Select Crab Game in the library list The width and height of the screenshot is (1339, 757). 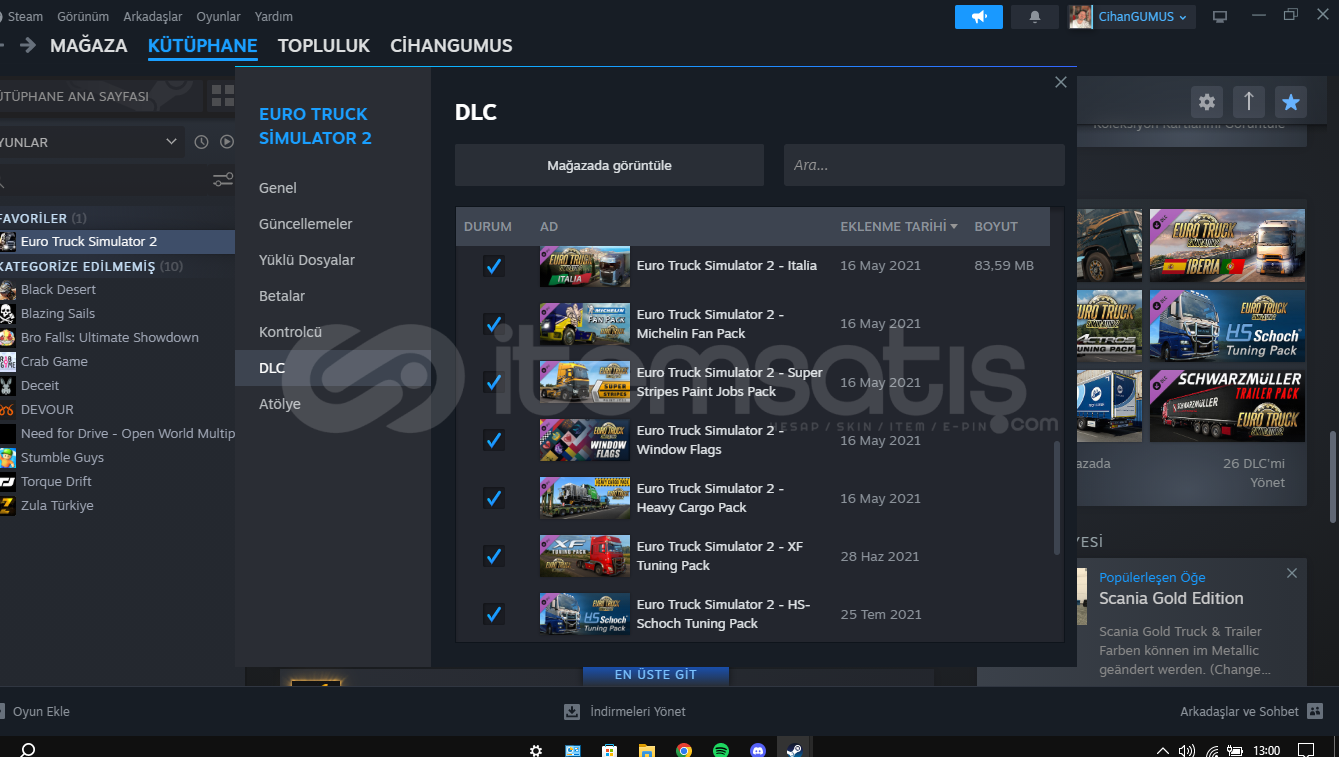[x=54, y=362]
